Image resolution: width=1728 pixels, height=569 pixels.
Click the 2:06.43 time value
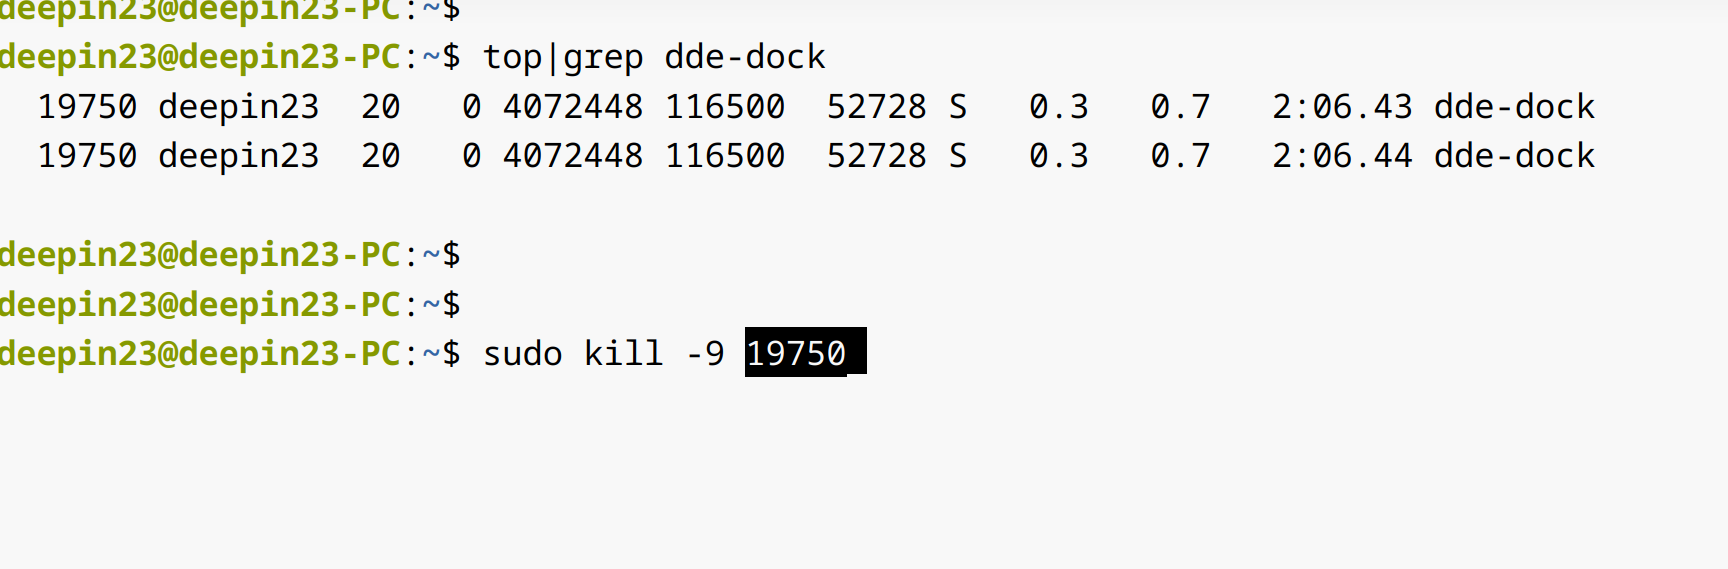point(1342,106)
